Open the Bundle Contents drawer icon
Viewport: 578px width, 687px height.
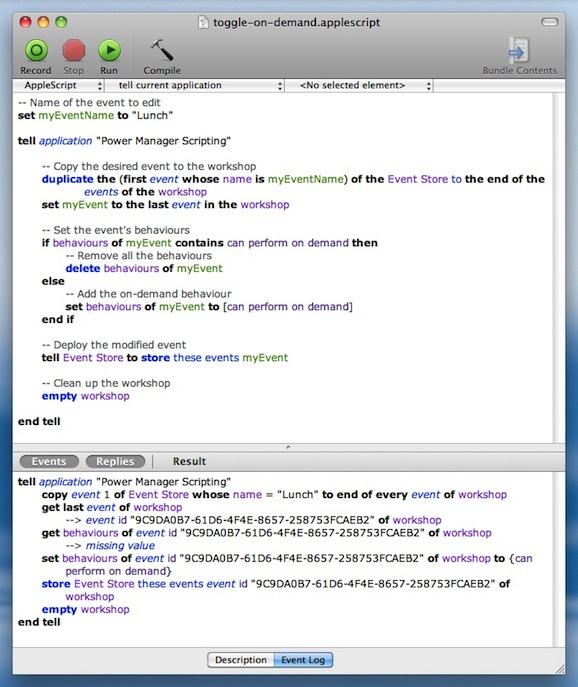coord(519,50)
